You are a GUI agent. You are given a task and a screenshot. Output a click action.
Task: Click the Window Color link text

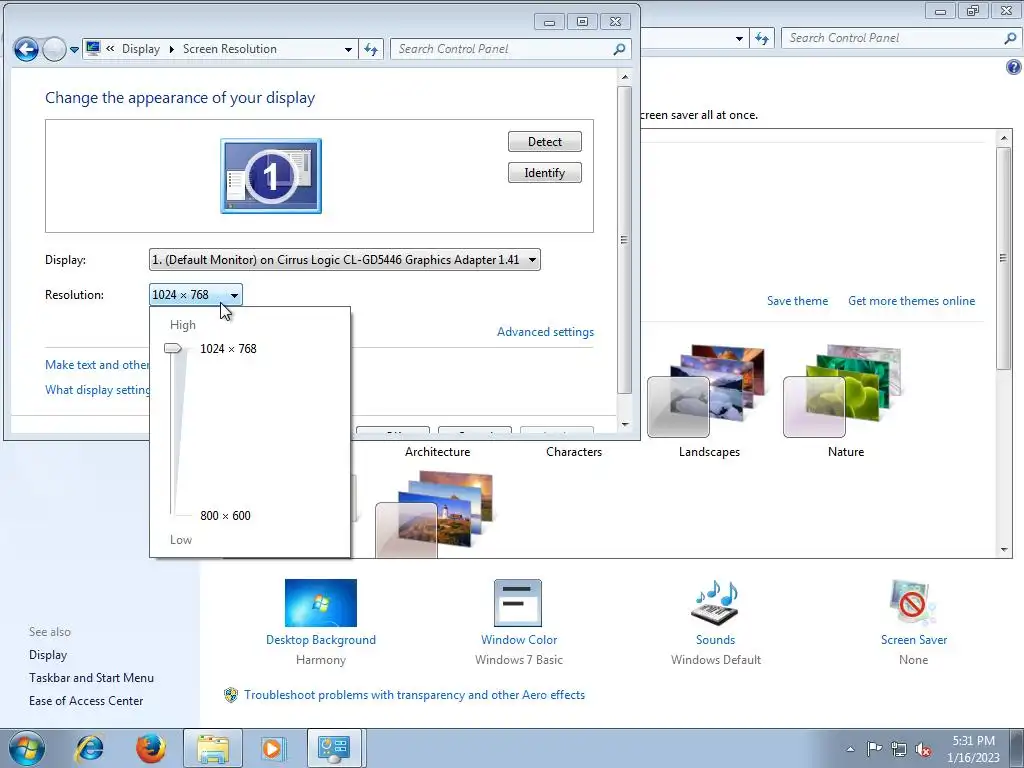(x=519, y=640)
